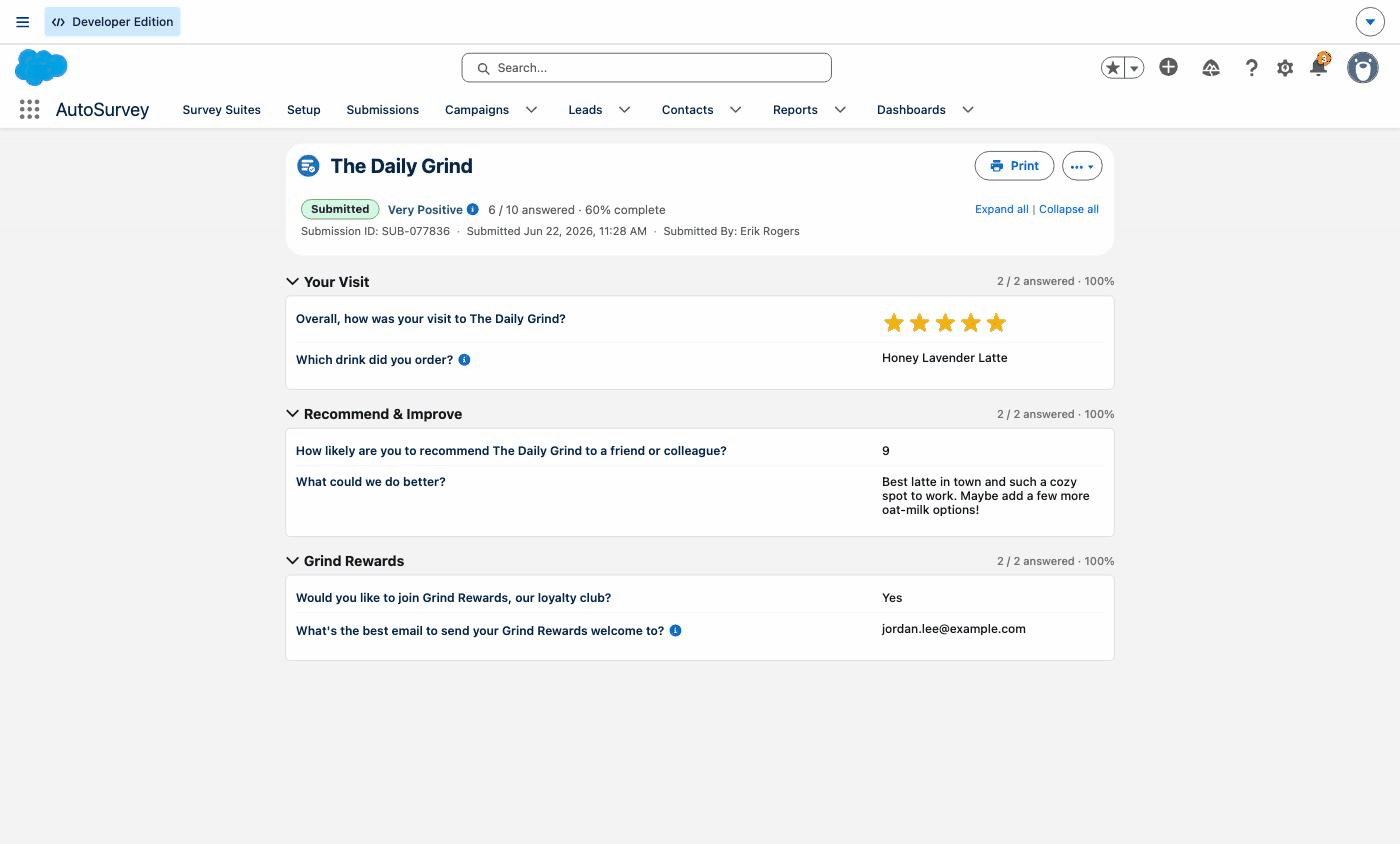Viewport: 1400px width, 844px height.
Task: Collapse the Your Visit section
Action: click(x=292, y=282)
